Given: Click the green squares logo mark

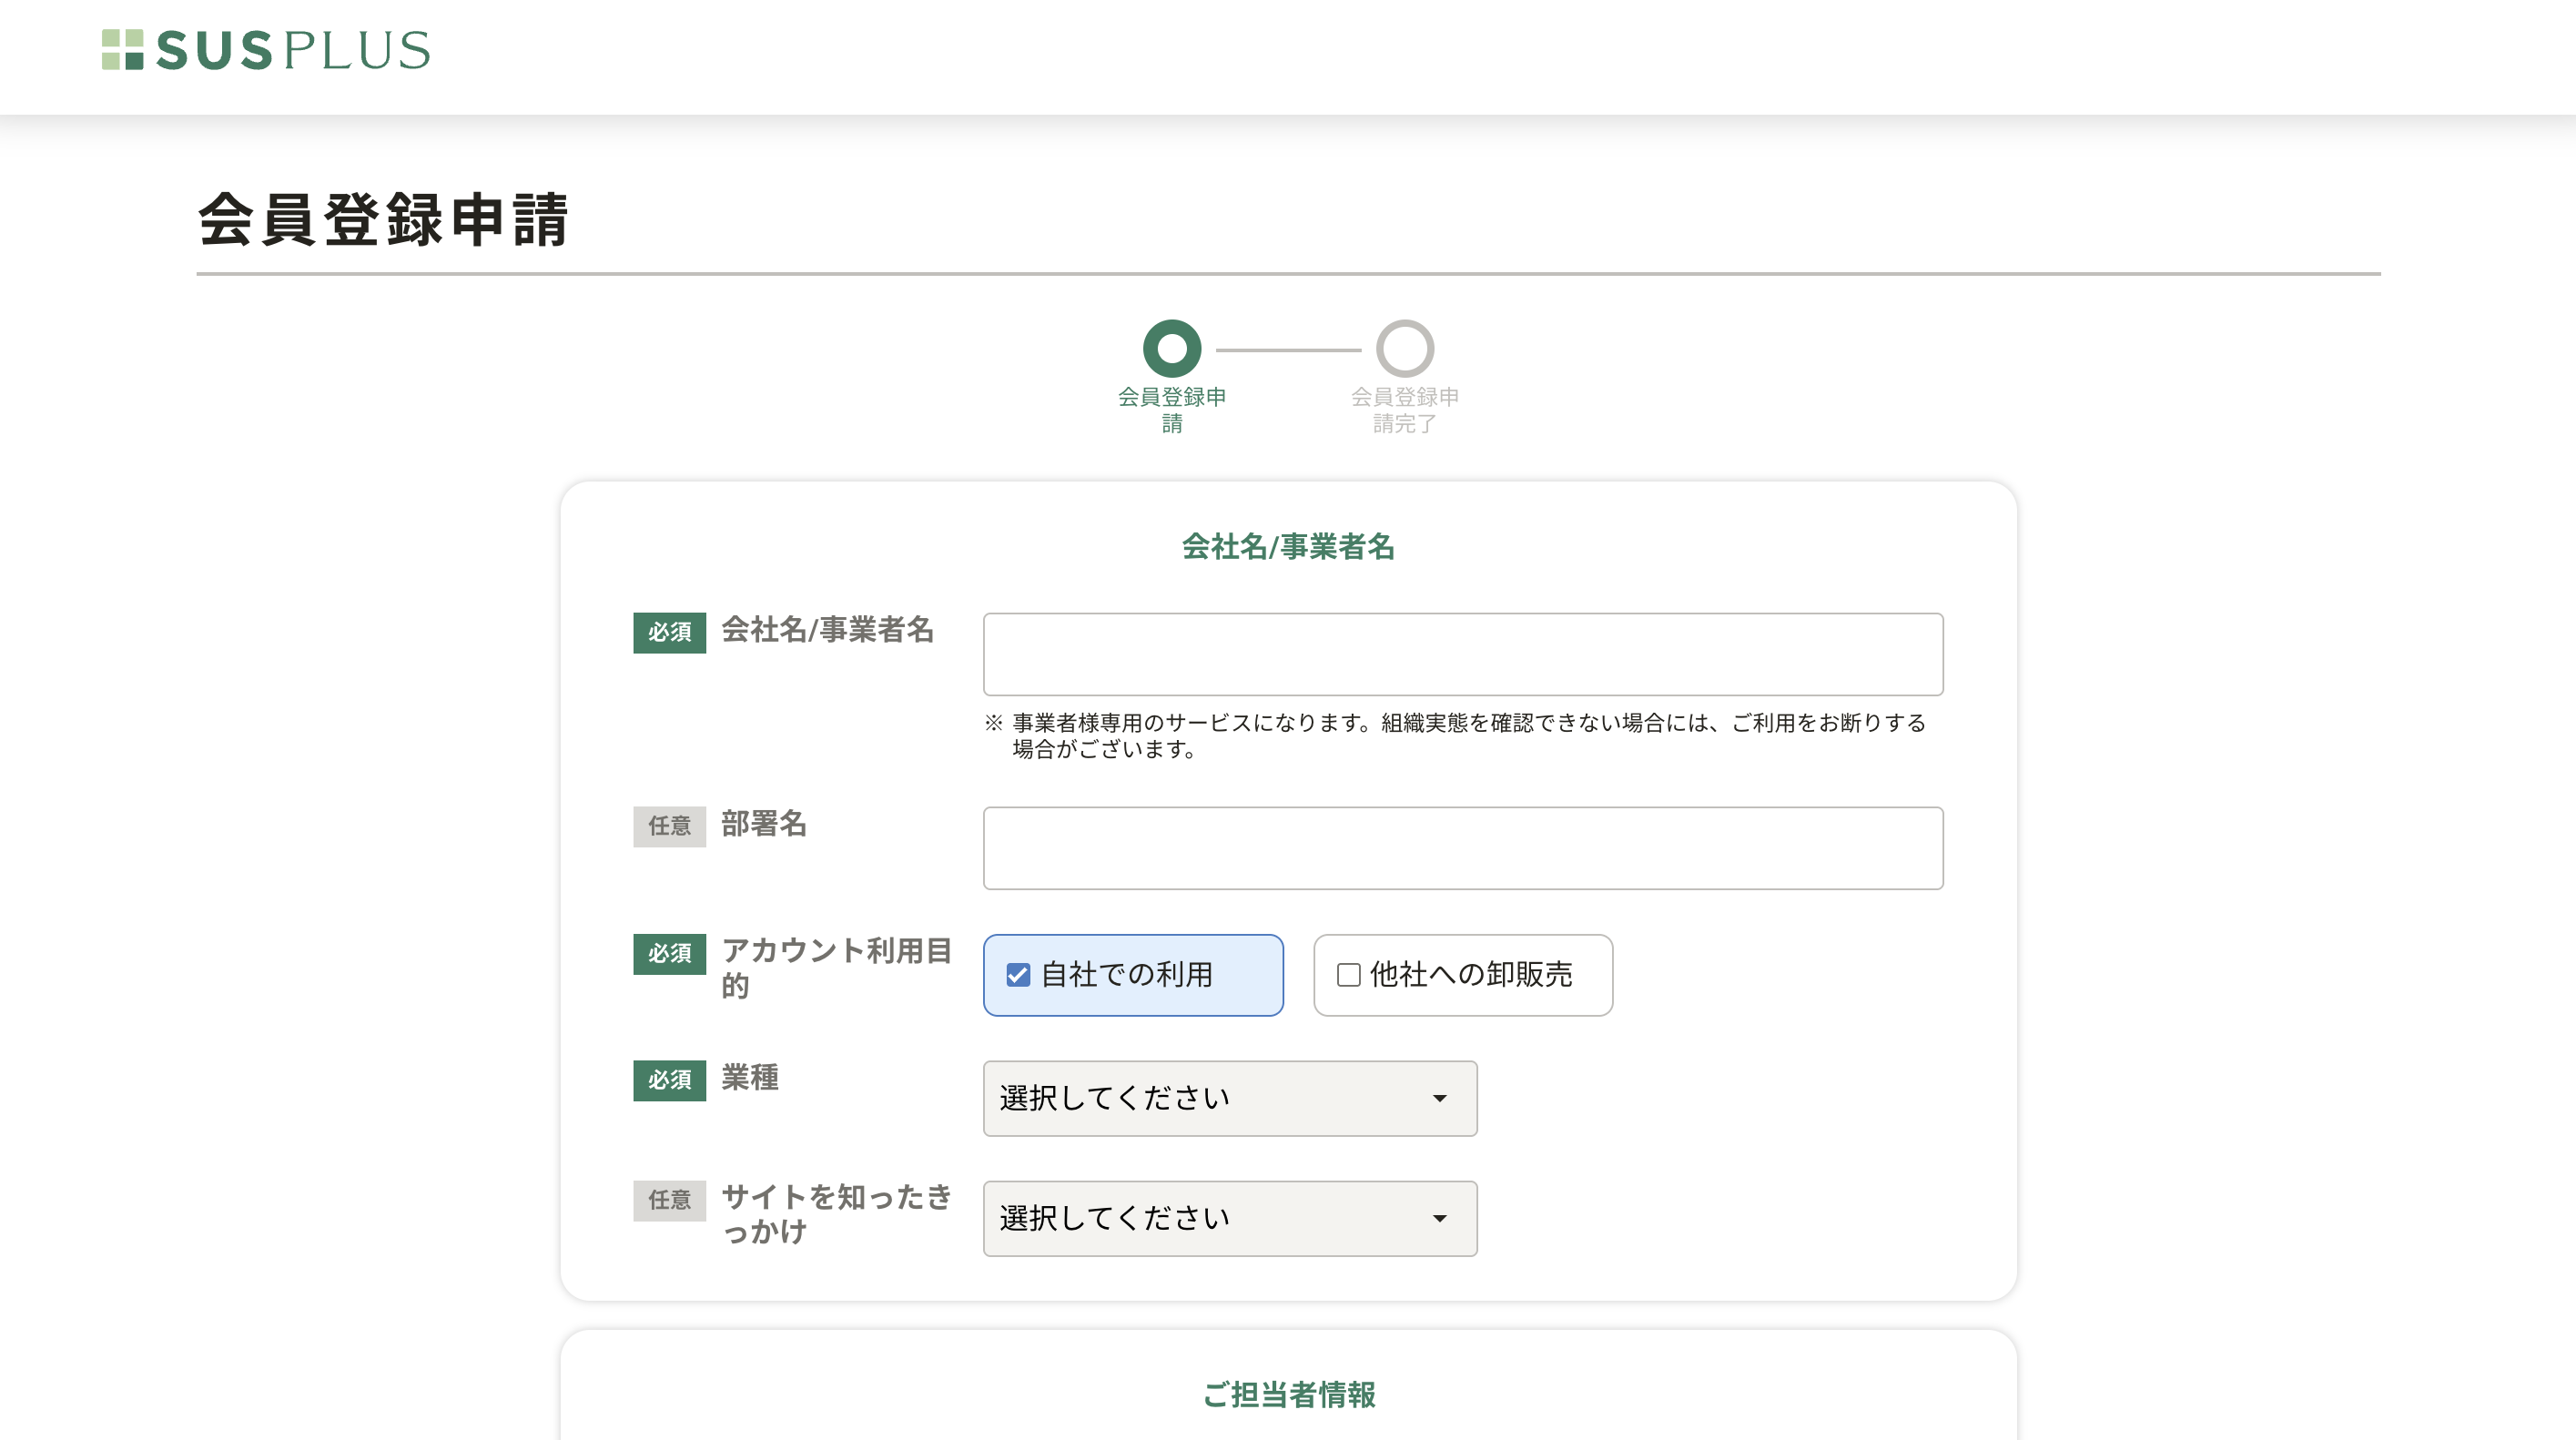Looking at the screenshot, I should click(122, 50).
